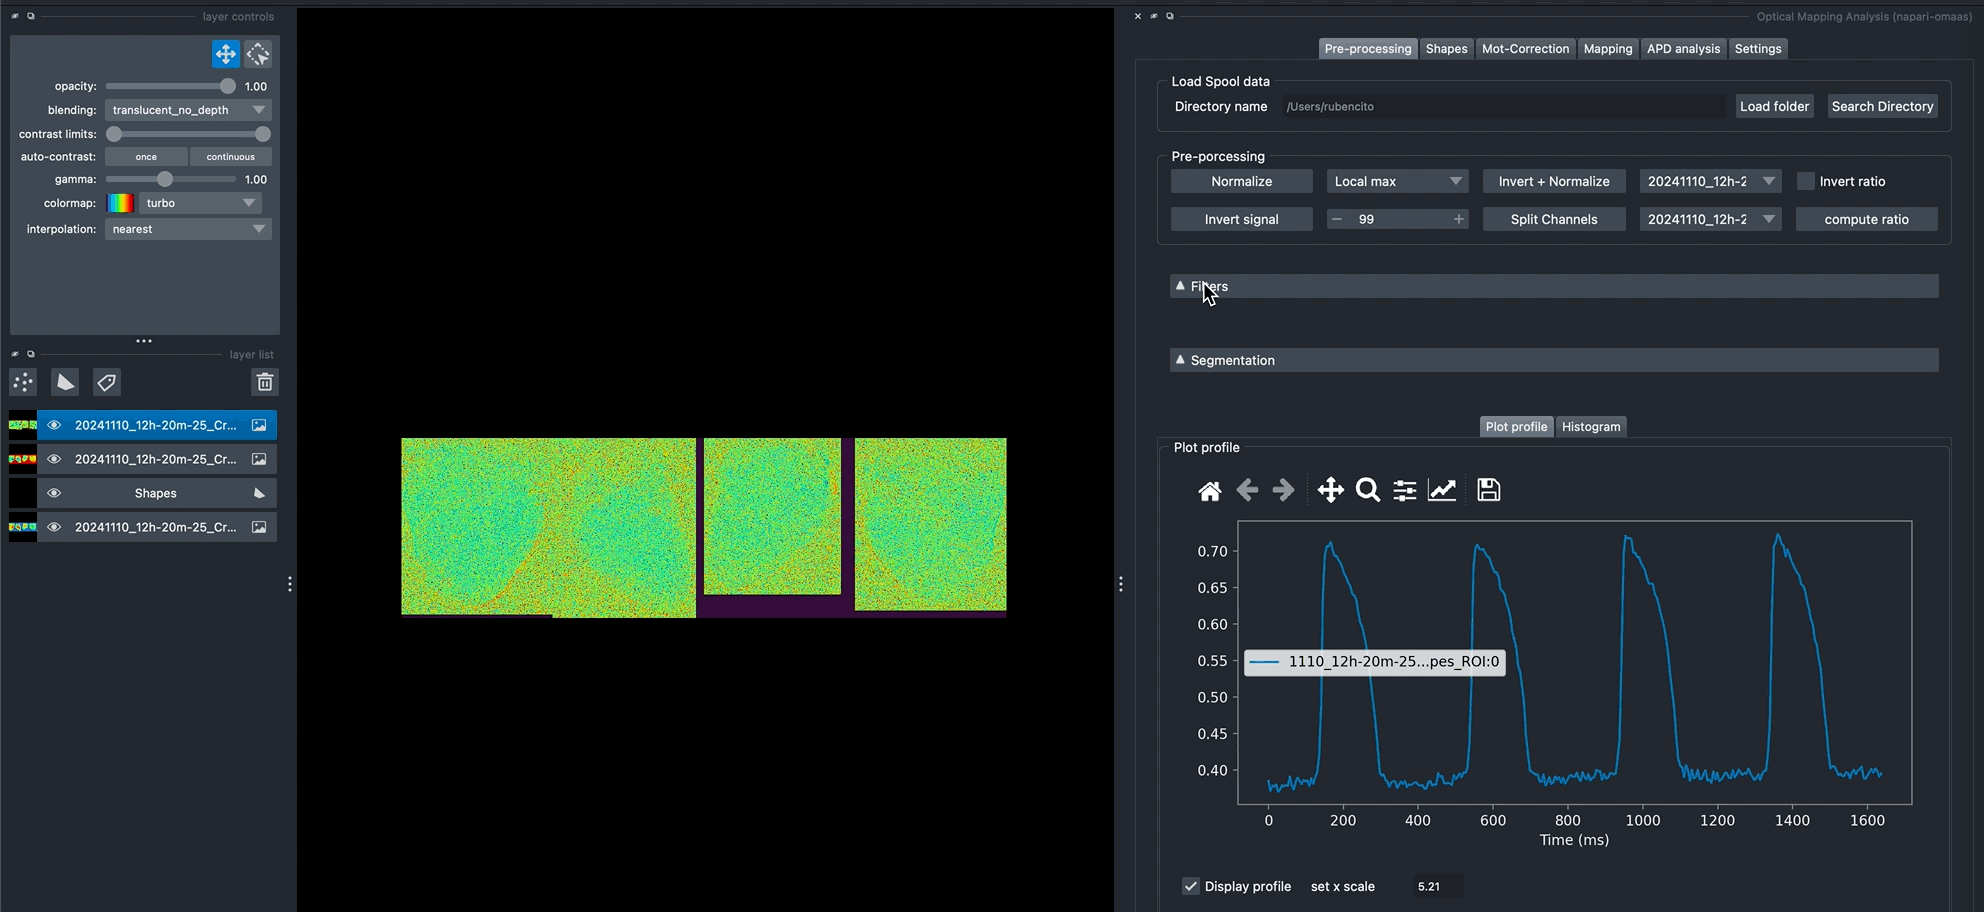Click the Directory name input field
The image size is (1984, 912).
(1503, 106)
